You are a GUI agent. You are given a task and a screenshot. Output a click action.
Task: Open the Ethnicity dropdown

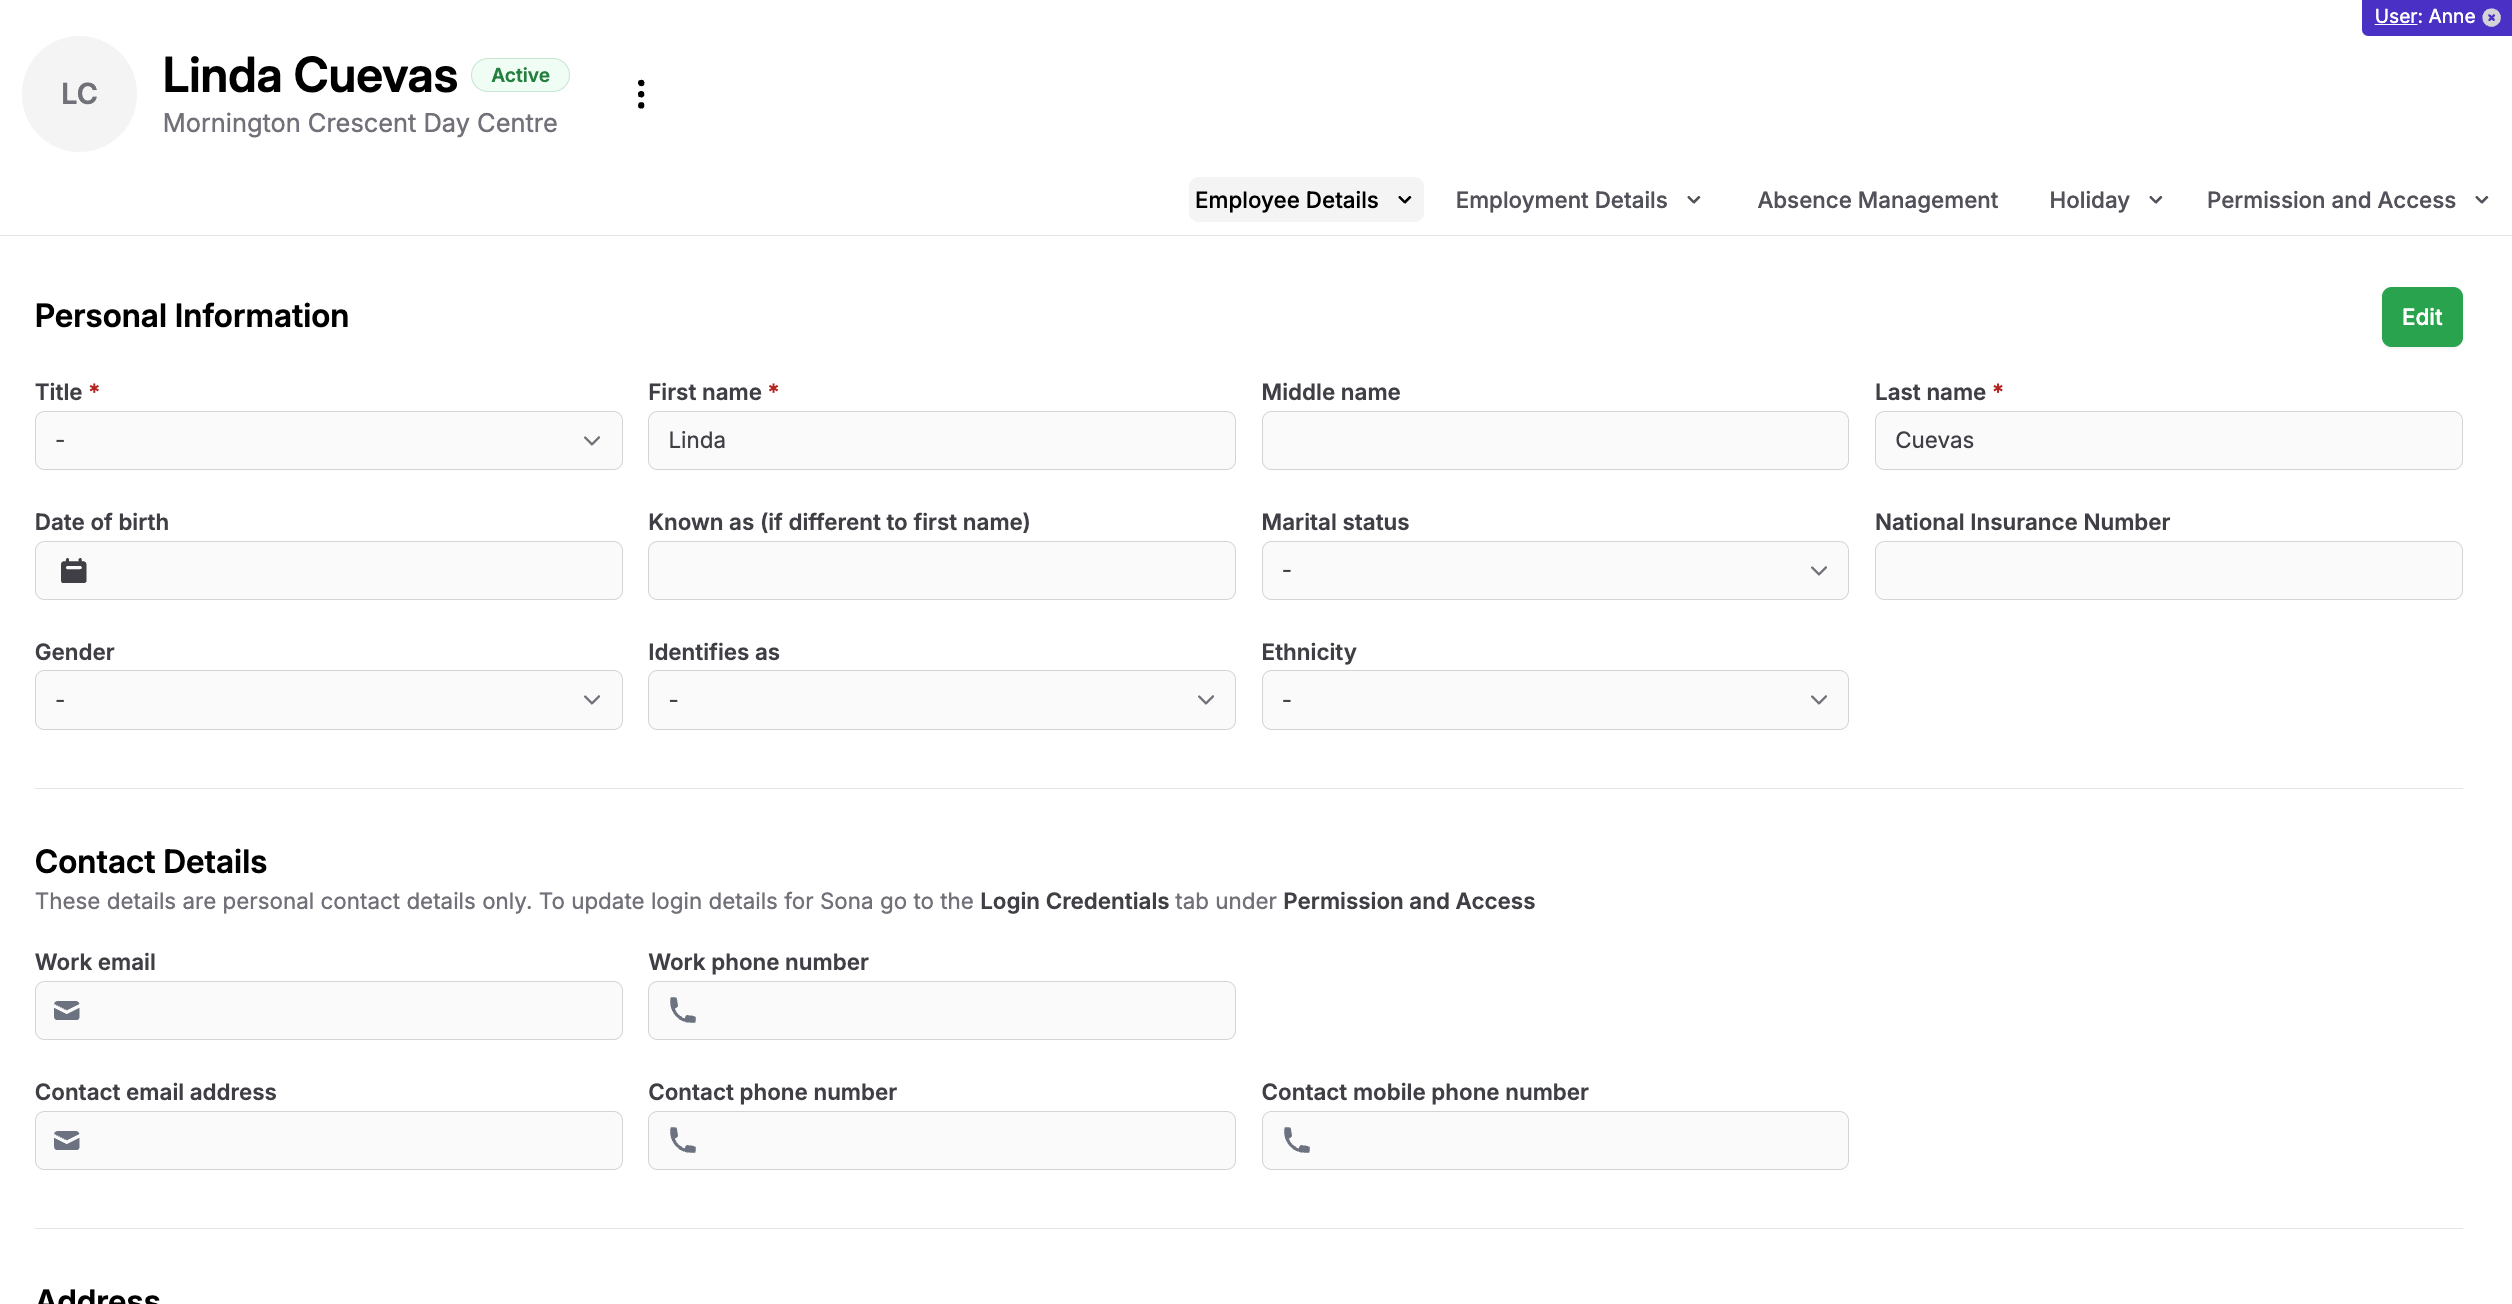click(x=1553, y=699)
